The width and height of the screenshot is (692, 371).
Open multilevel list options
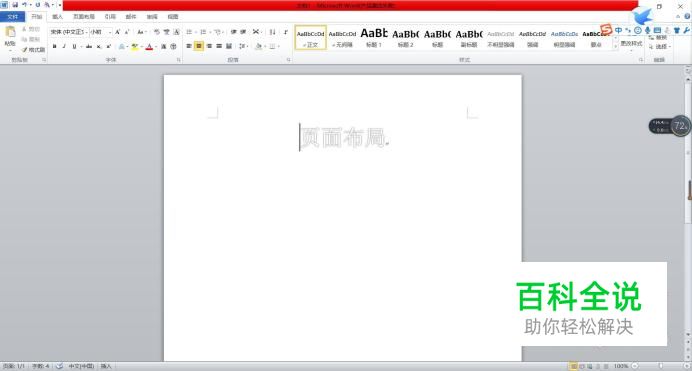pos(218,32)
